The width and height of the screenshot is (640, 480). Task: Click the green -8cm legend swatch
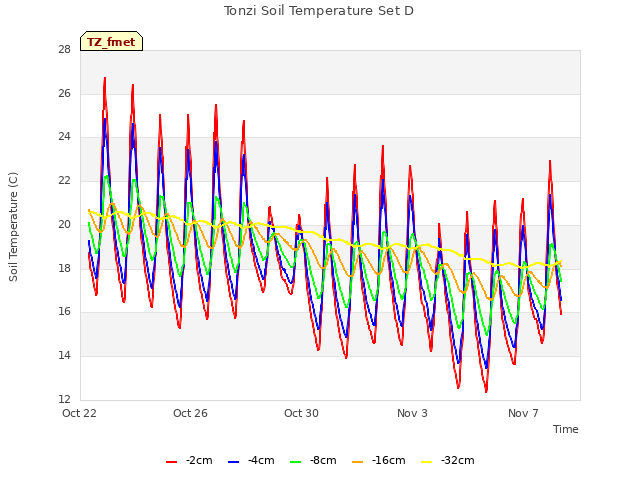296,462
